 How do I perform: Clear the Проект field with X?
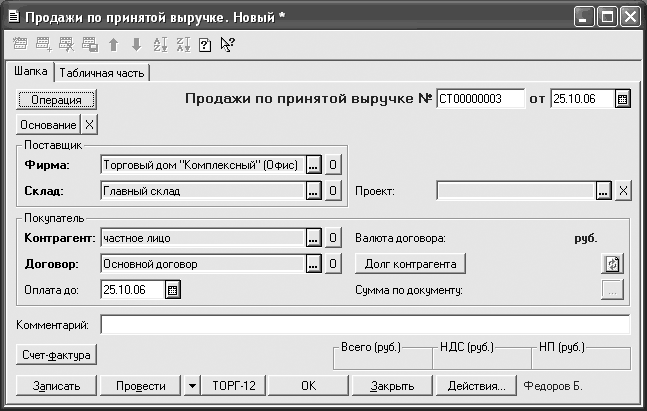click(622, 191)
